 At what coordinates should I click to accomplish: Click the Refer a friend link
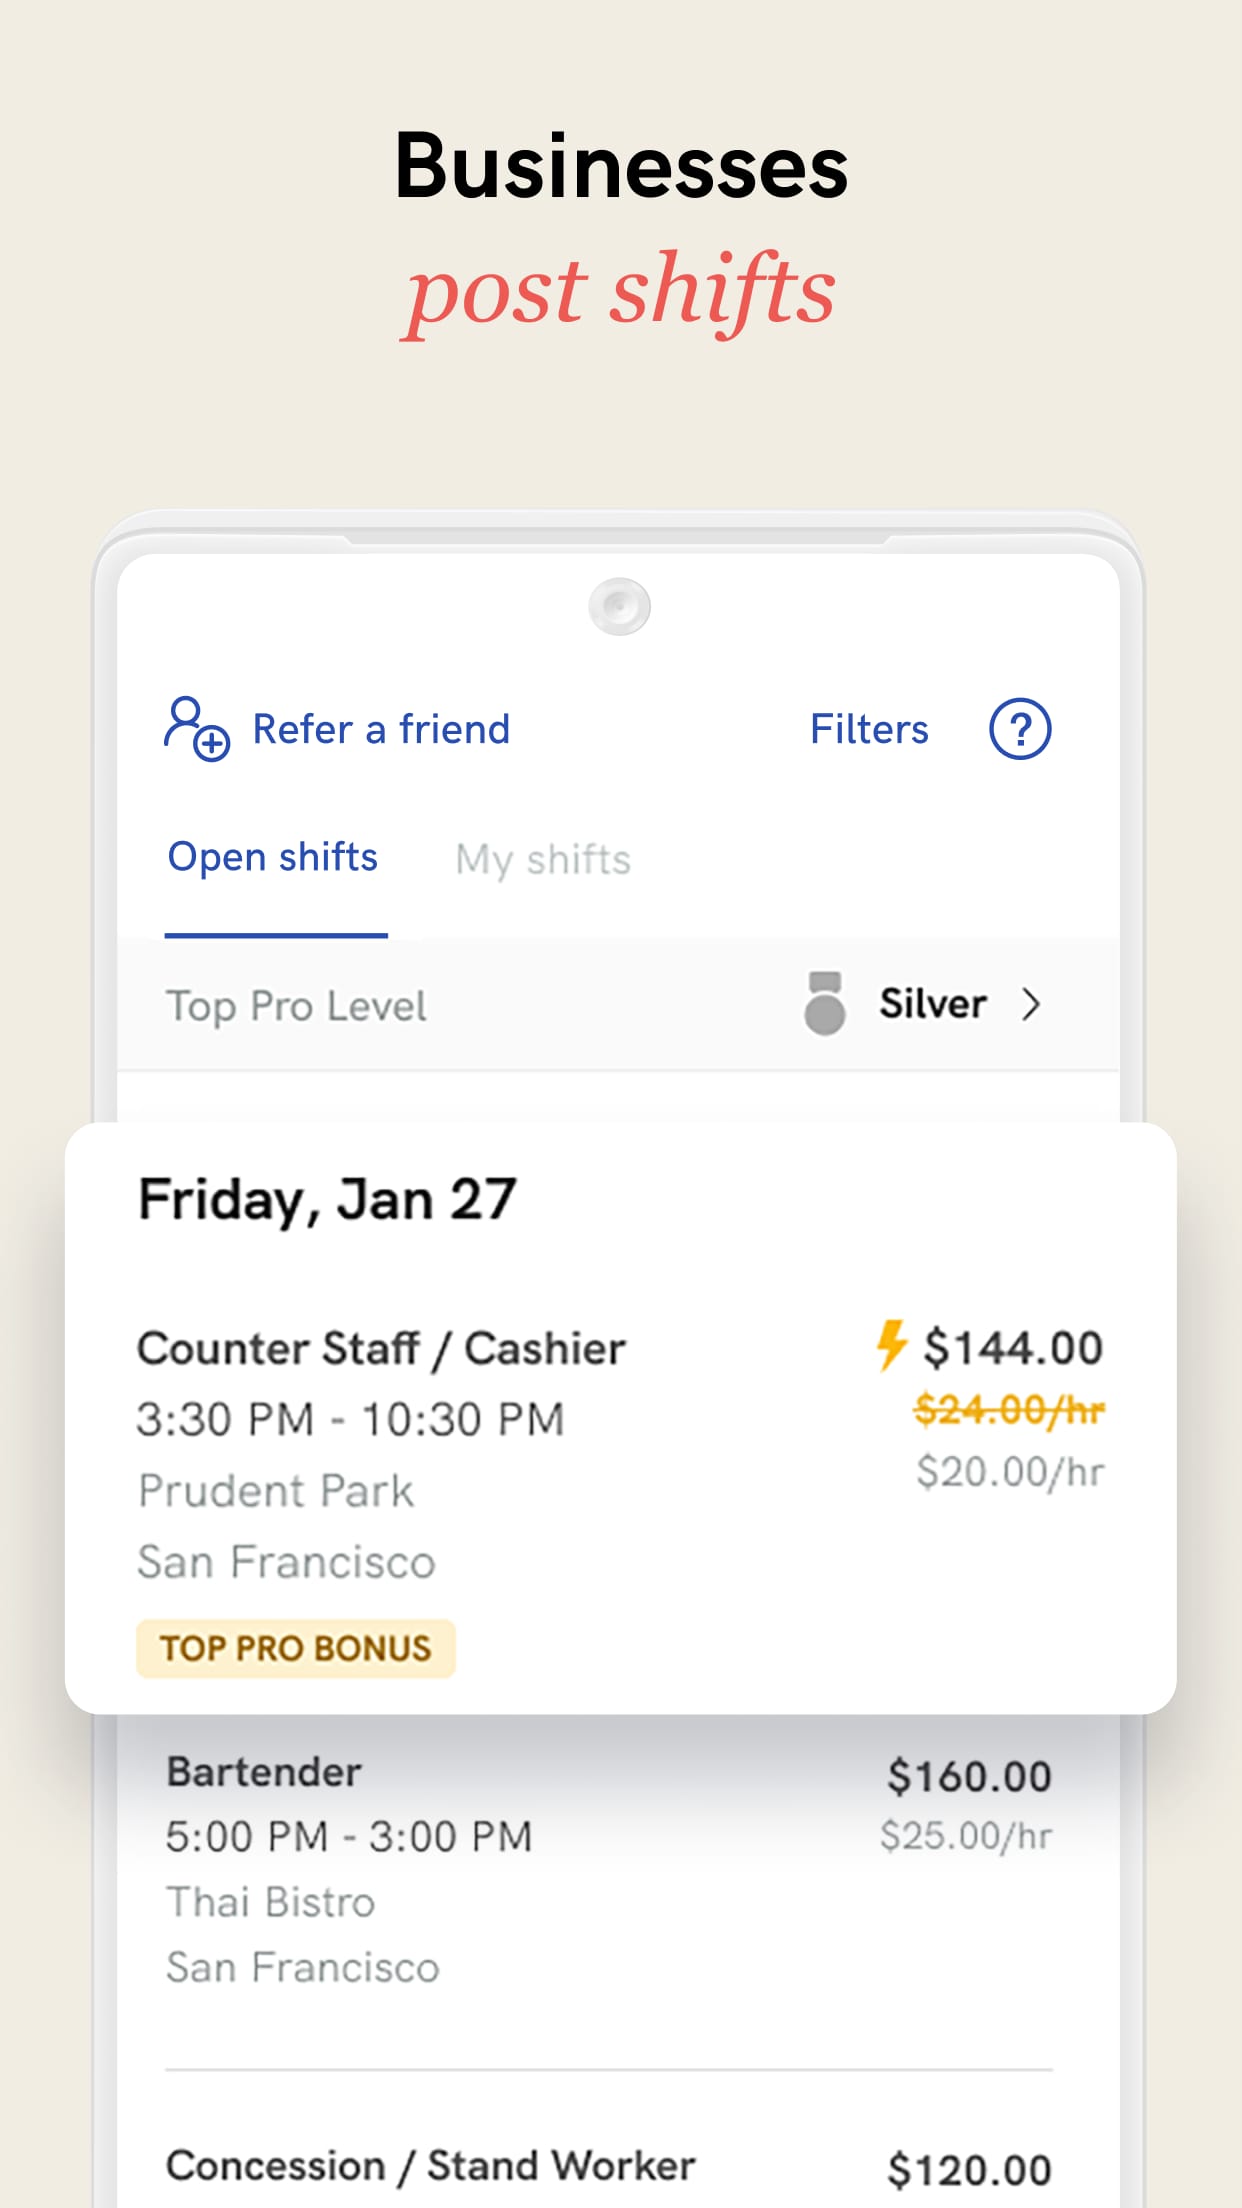tap(381, 729)
